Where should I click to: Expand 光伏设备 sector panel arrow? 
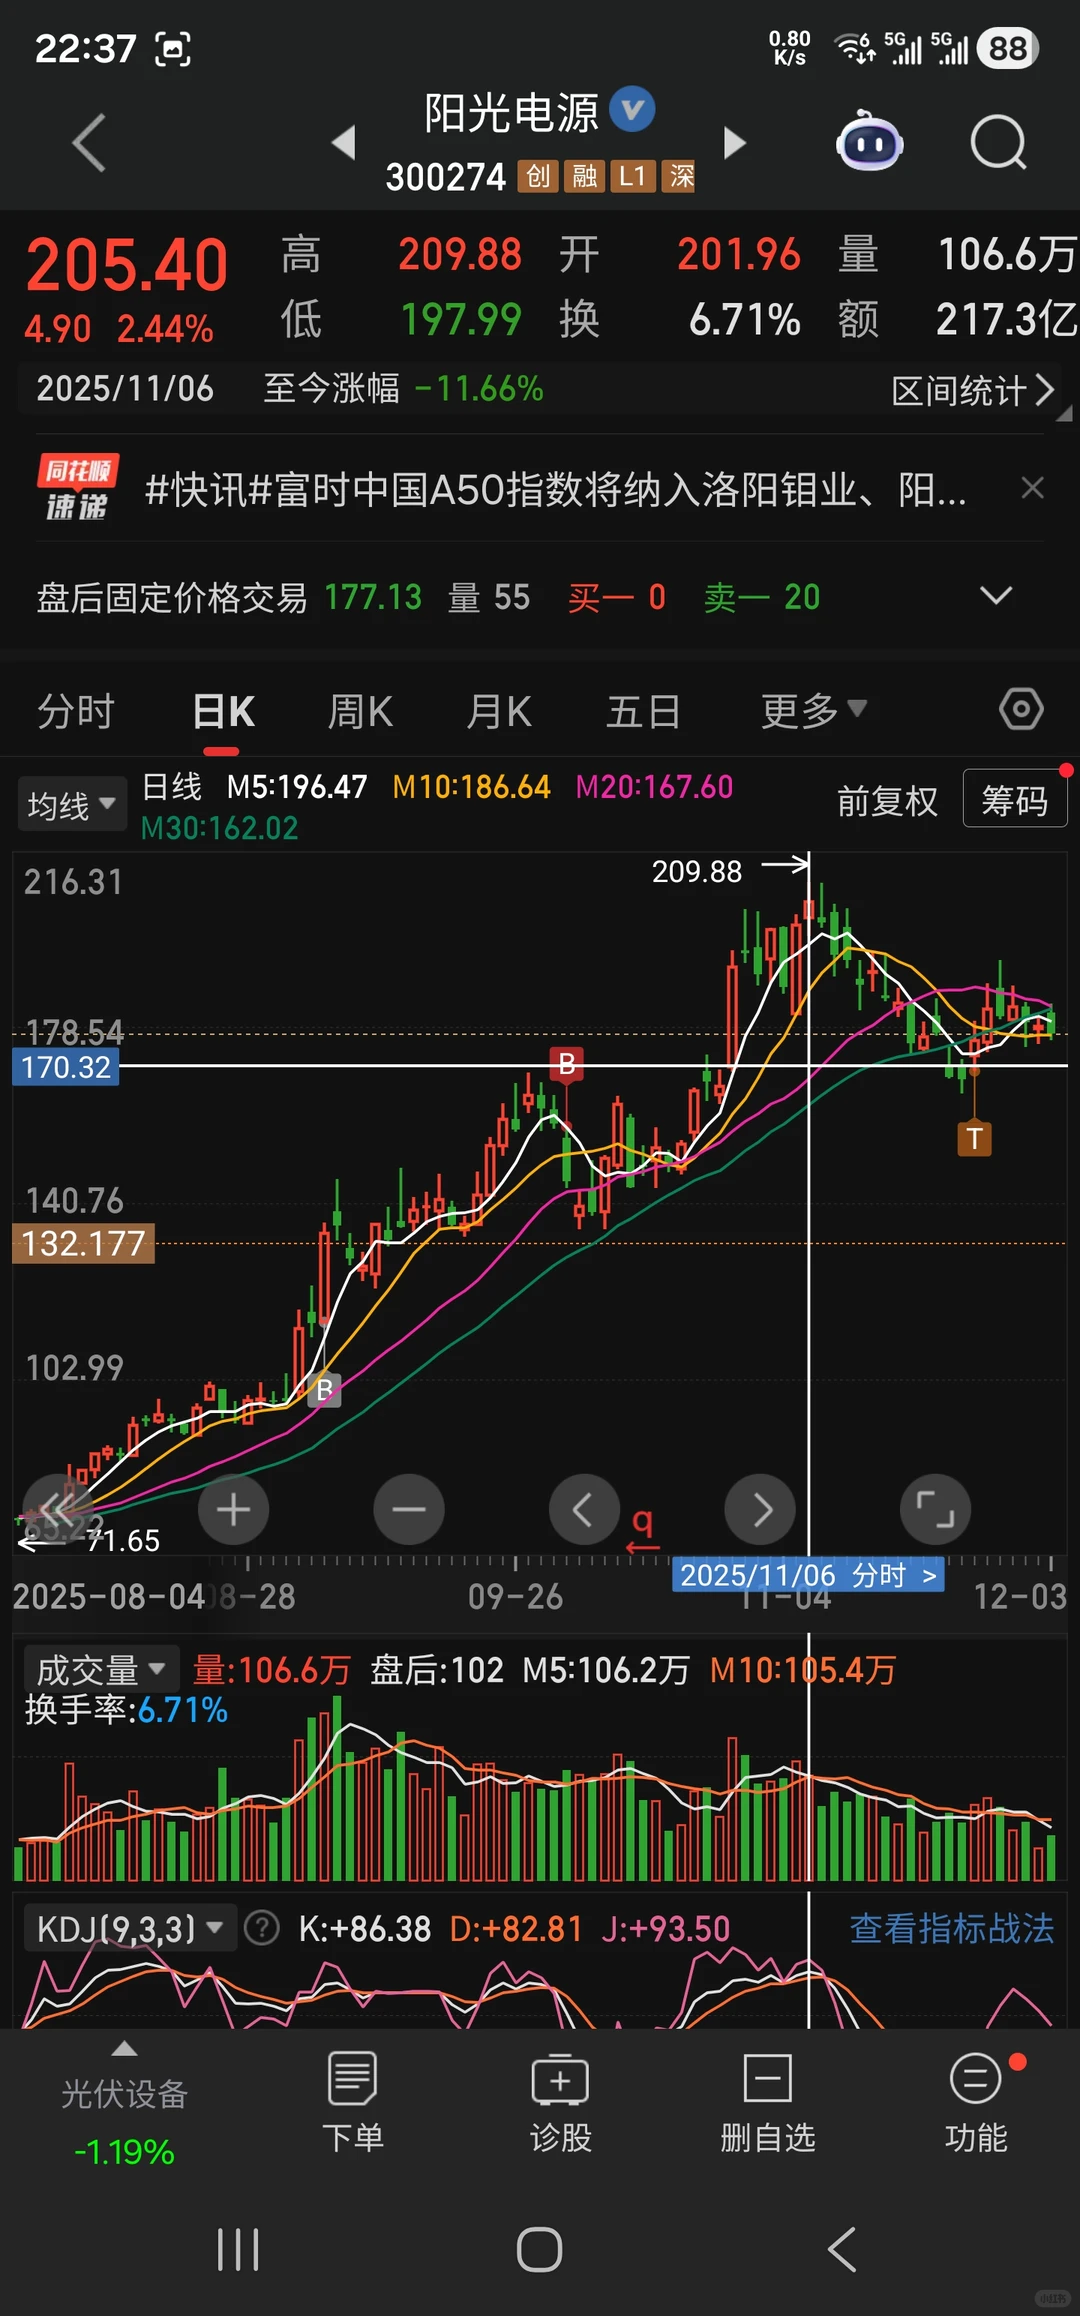click(124, 2048)
